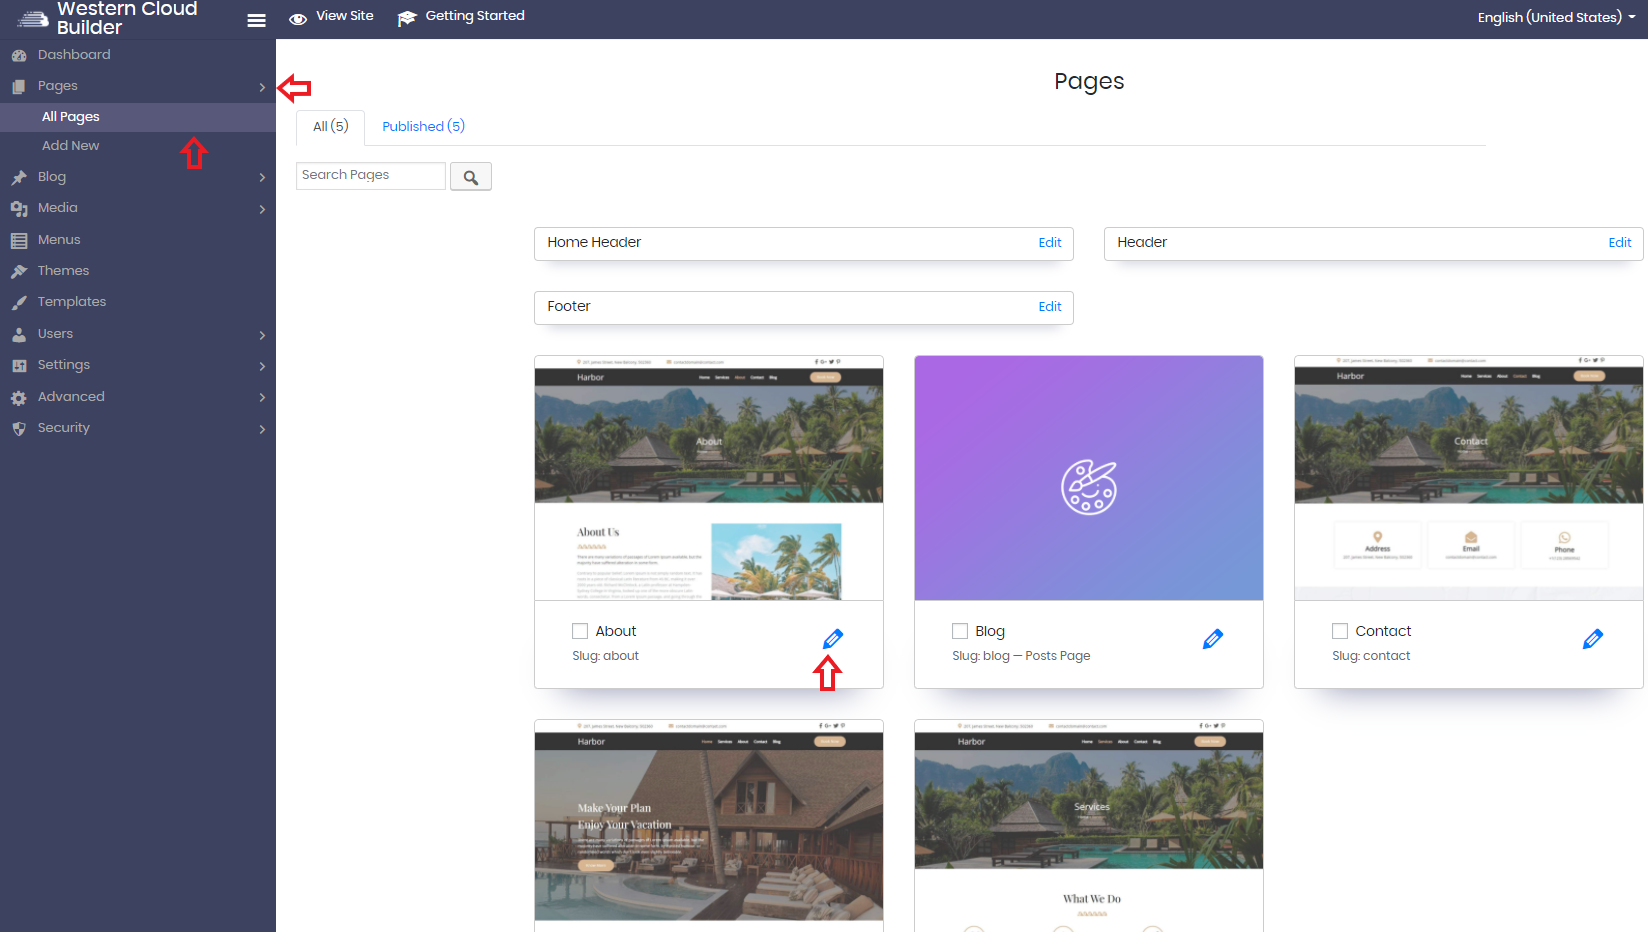The height and width of the screenshot is (932, 1648).
Task: Tick the Contact page checkbox
Action: click(1340, 631)
